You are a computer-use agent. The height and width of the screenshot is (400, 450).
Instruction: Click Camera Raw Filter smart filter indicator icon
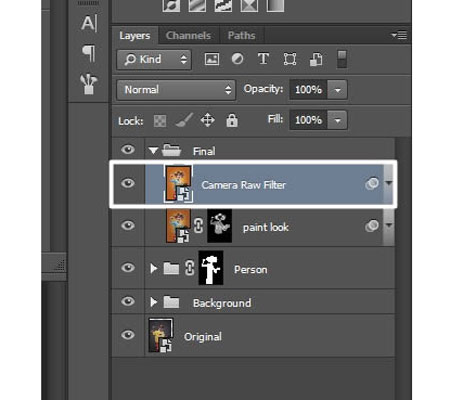coord(372,183)
